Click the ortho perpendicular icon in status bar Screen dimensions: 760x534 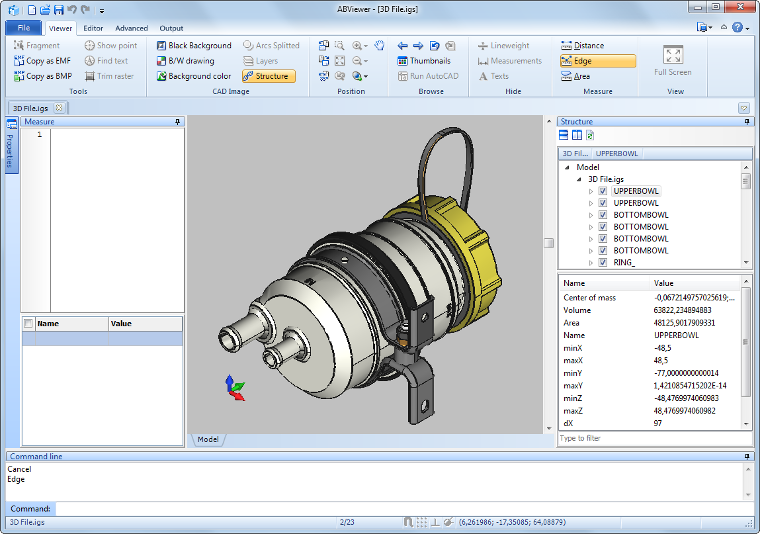pyautogui.click(x=435, y=522)
